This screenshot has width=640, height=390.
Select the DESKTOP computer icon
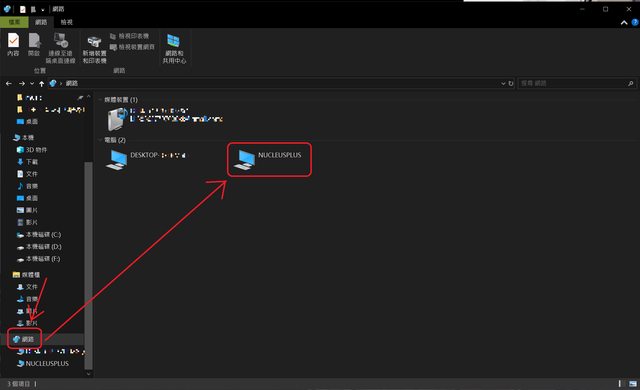click(117, 160)
